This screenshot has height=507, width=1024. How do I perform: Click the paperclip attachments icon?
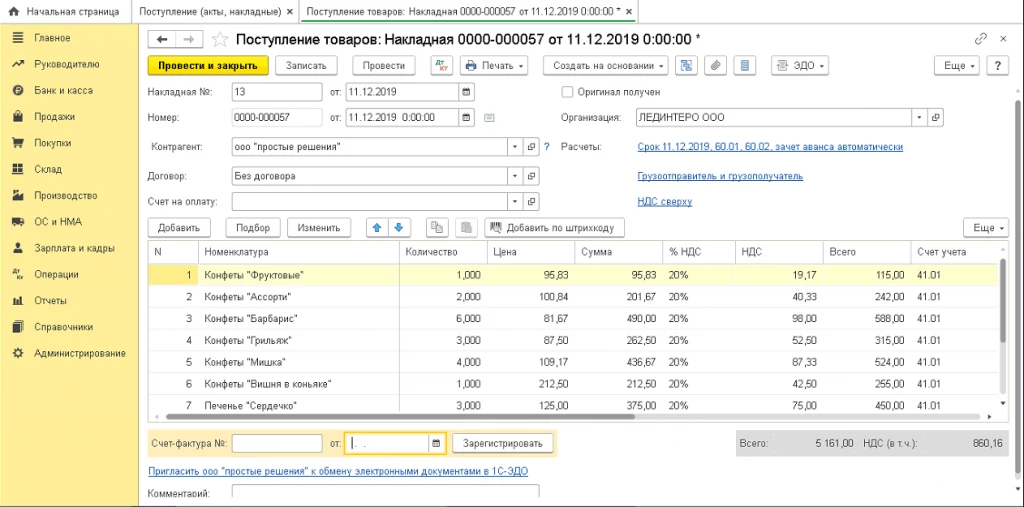tap(716, 65)
